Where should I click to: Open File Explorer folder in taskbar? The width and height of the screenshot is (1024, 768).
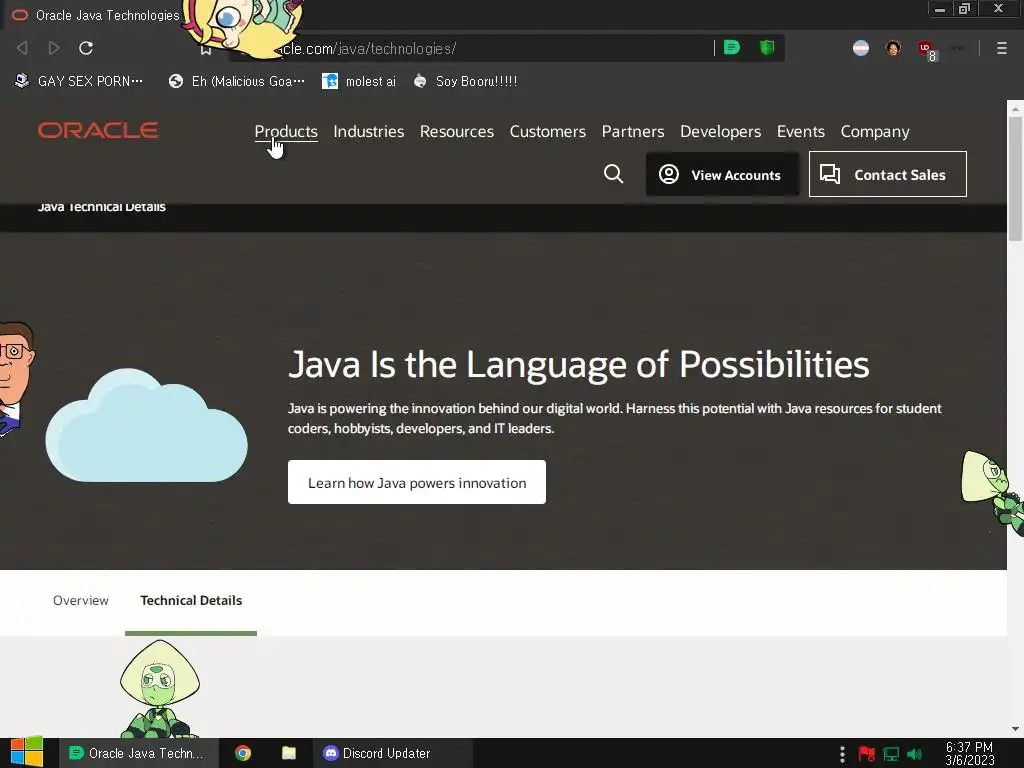click(x=289, y=753)
